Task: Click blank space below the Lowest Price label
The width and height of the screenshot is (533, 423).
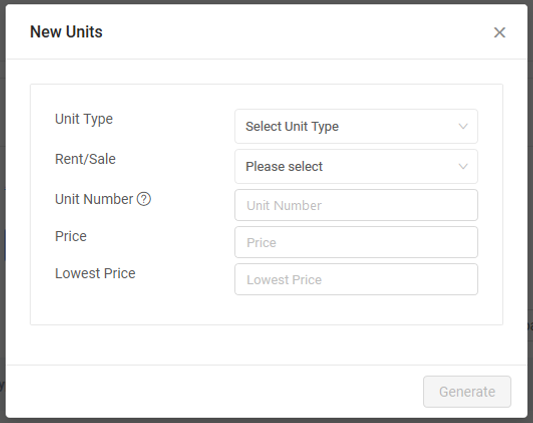Action: pyautogui.click(x=129, y=306)
